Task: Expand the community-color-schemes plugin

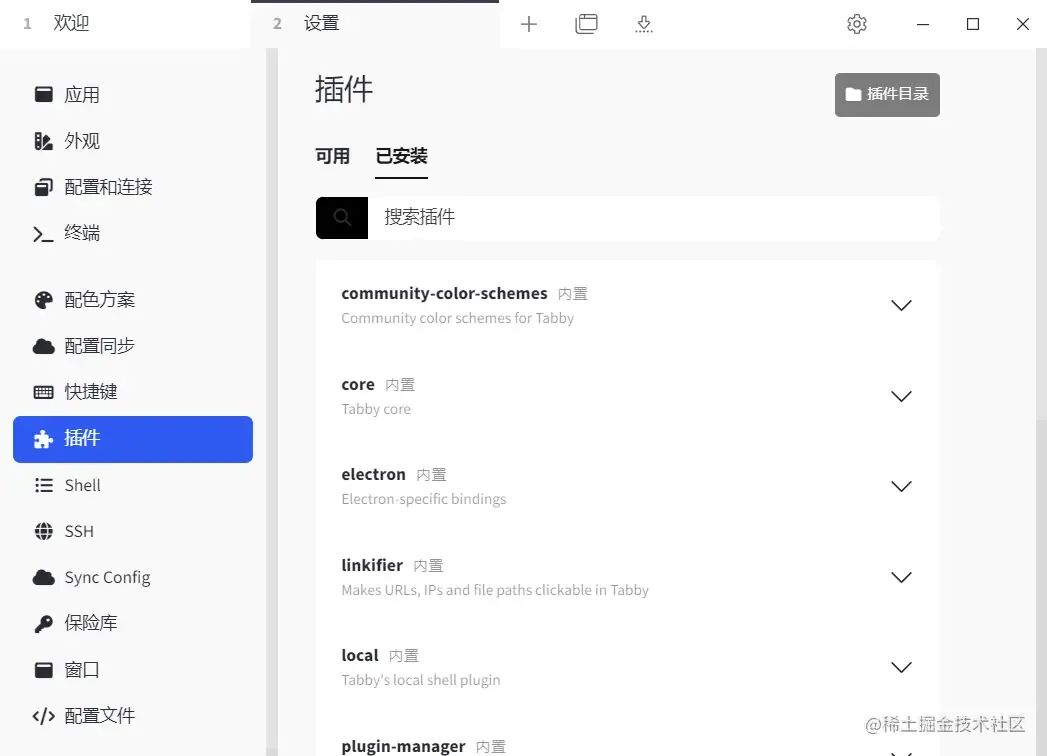Action: (x=901, y=305)
